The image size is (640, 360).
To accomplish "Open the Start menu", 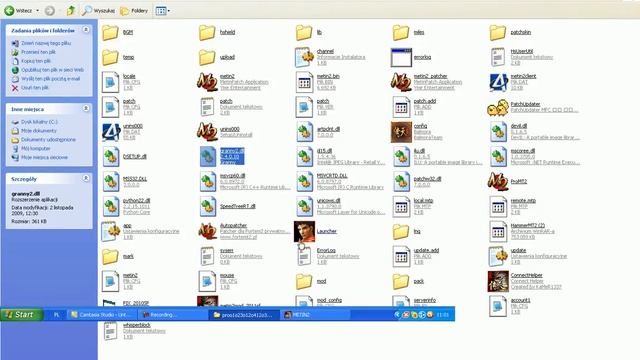I will (x=21, y=314).
